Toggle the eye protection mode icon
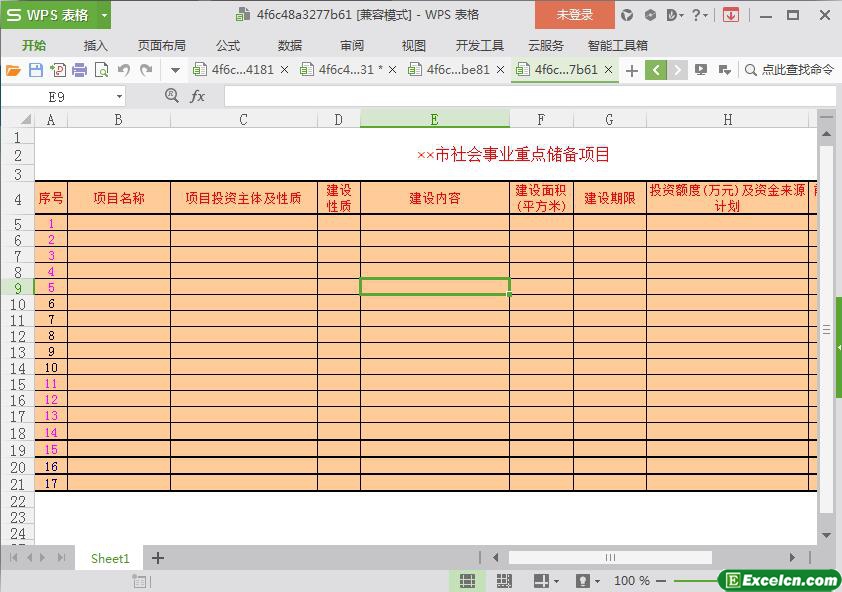This screenshot has width=842, height=592. coord(583,580)
